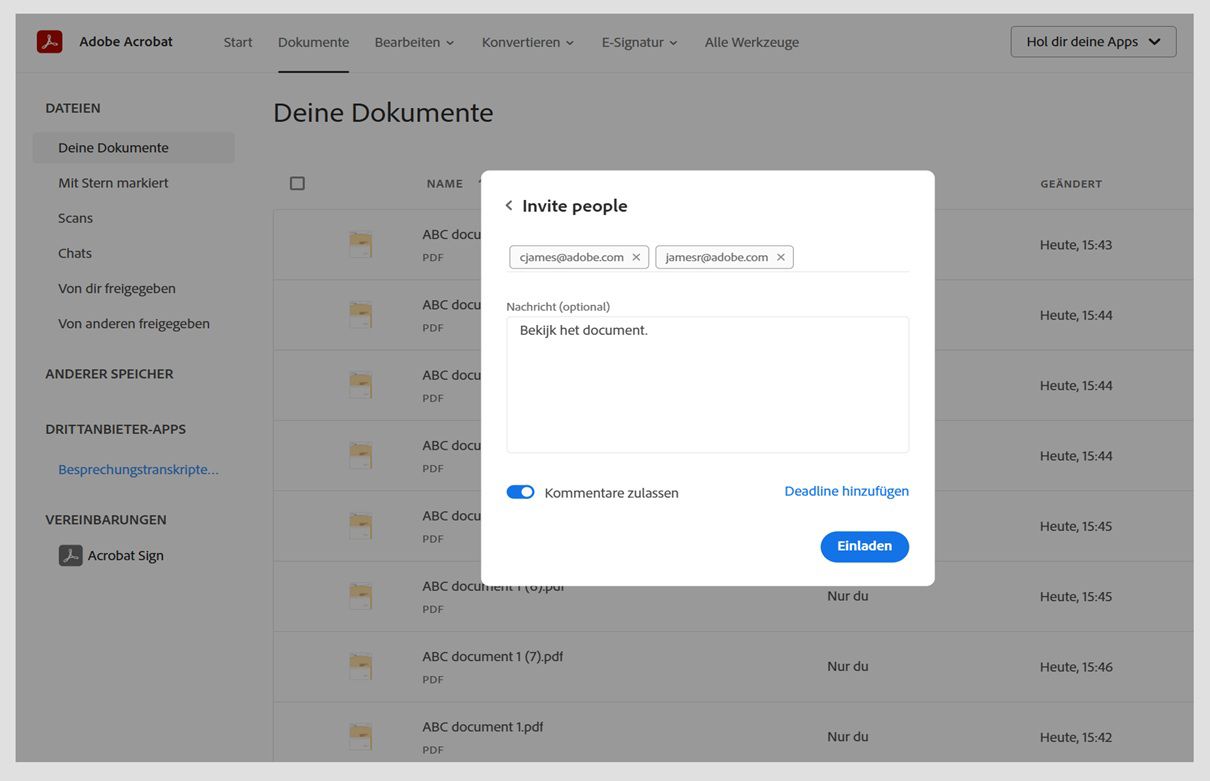Click inside the Nachricht message text area

click(x=707, y=383)
